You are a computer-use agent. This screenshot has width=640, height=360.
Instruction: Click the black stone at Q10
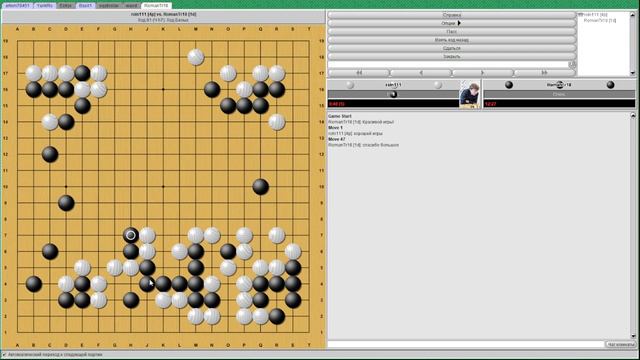(x=260, y=187)
